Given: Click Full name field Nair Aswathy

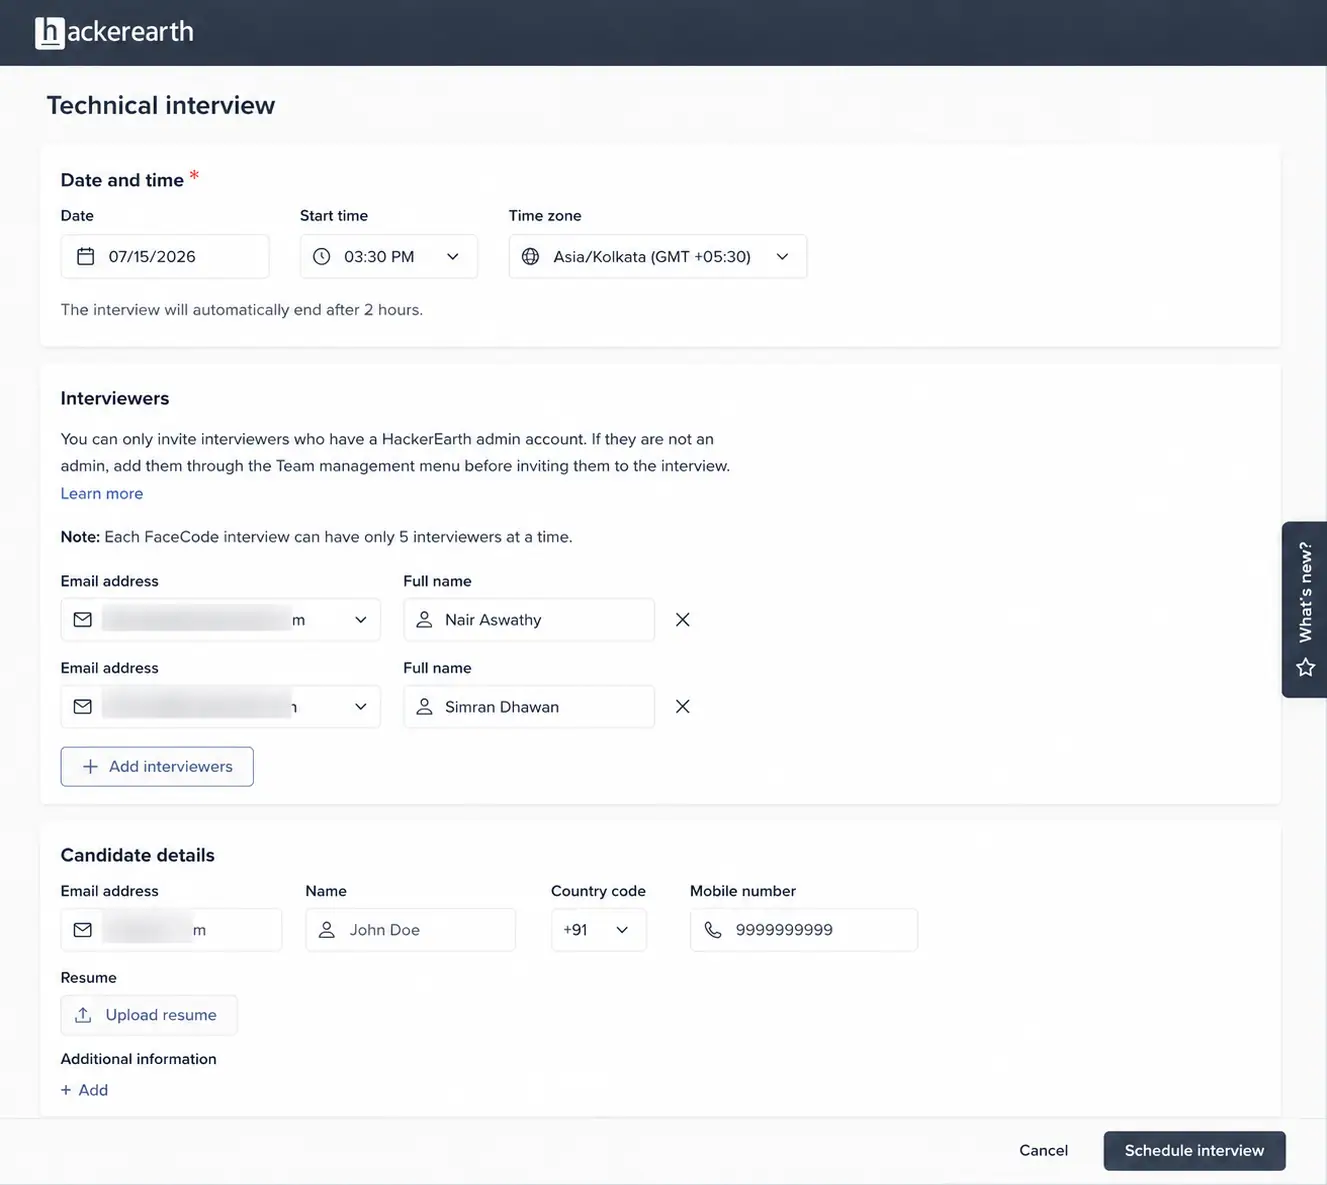Looking at the screenshot, I should 529,620.
